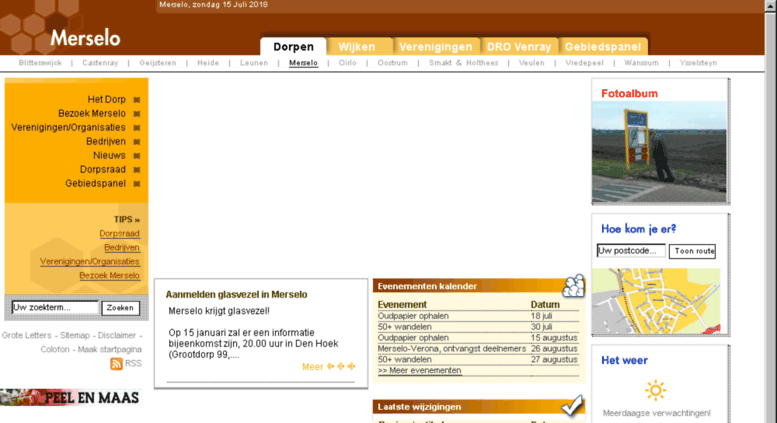Click the vertical page scrollbar
The width and height of the screenshot is (777, 423).
coord(771,212)
